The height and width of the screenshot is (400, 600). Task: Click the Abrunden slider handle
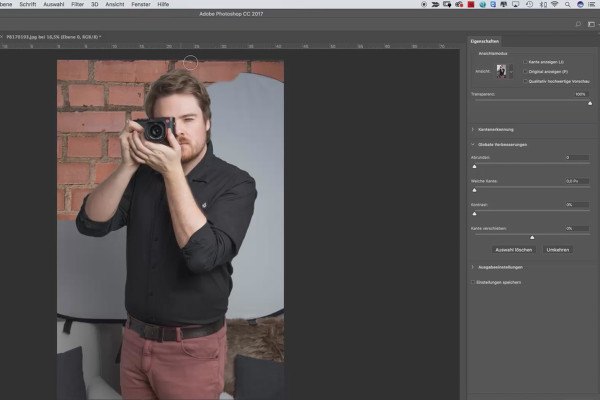tap(474, 167)
